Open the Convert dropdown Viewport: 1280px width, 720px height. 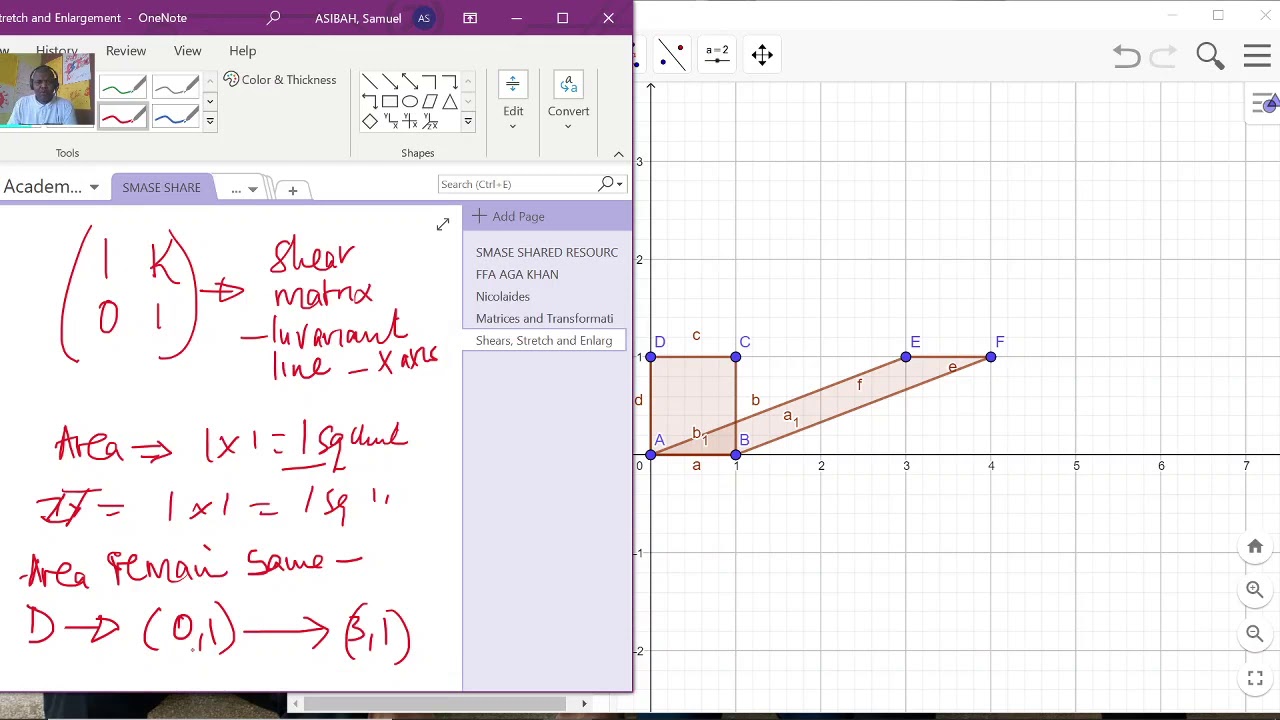[x=568, y=101]
